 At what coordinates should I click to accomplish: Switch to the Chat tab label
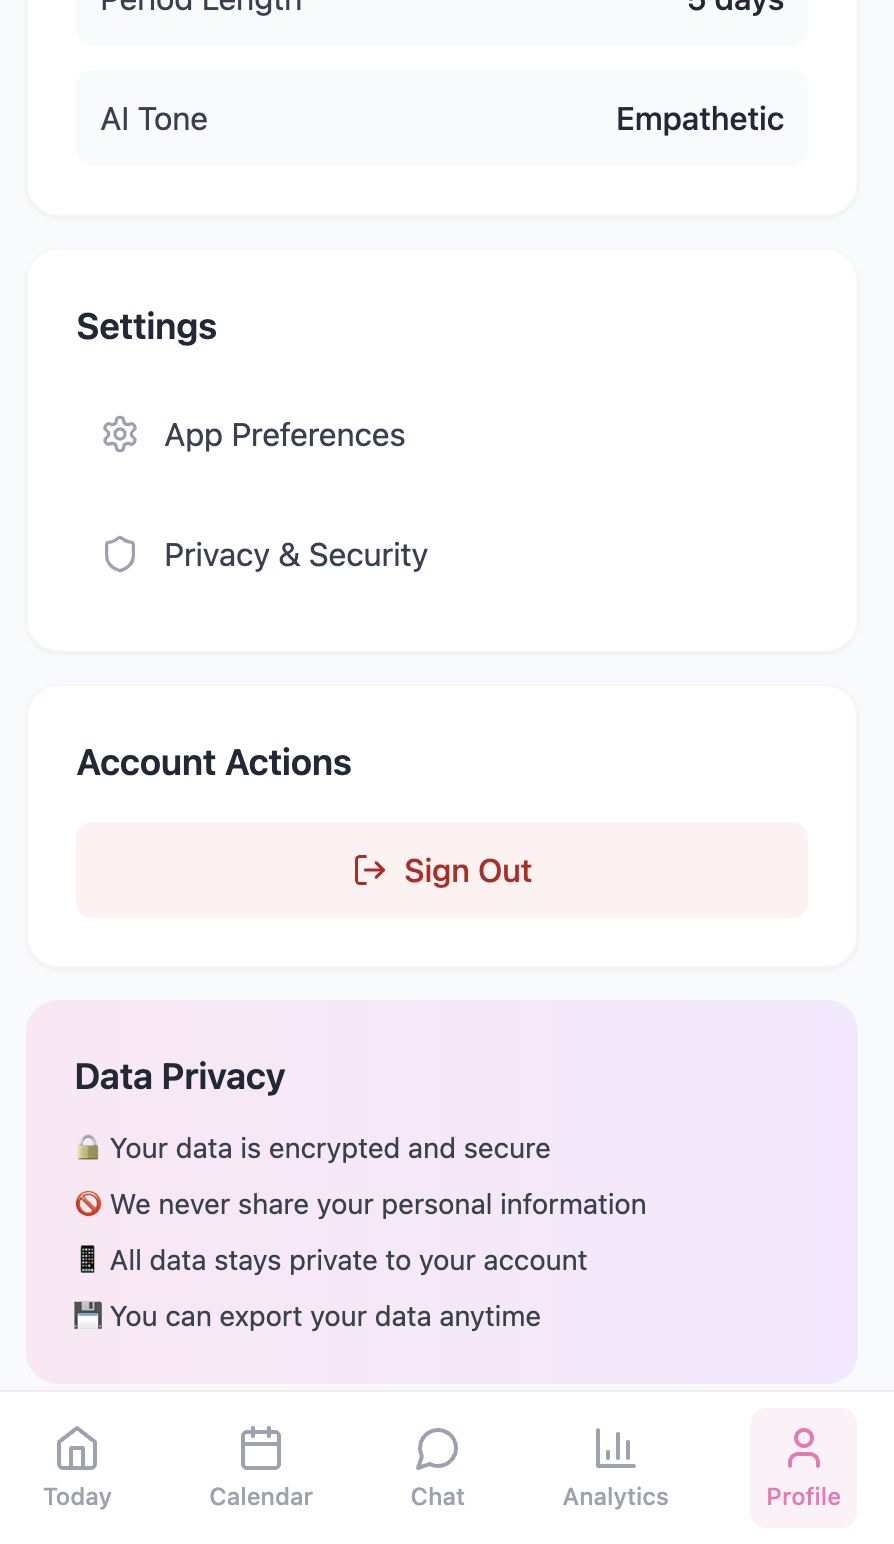click(438, 1497)
